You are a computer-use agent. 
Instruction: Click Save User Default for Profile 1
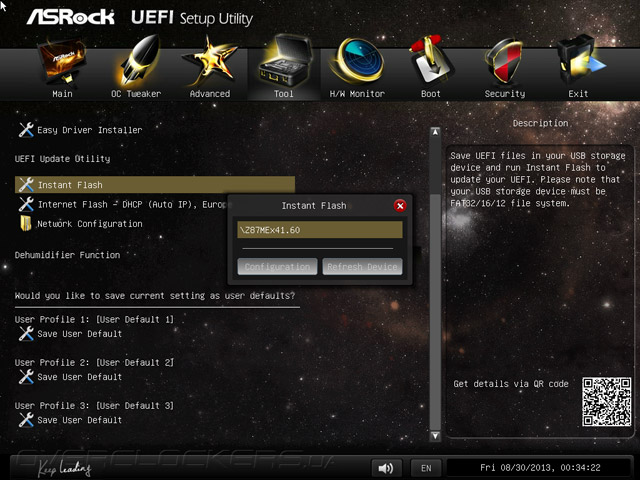(80, 334)
